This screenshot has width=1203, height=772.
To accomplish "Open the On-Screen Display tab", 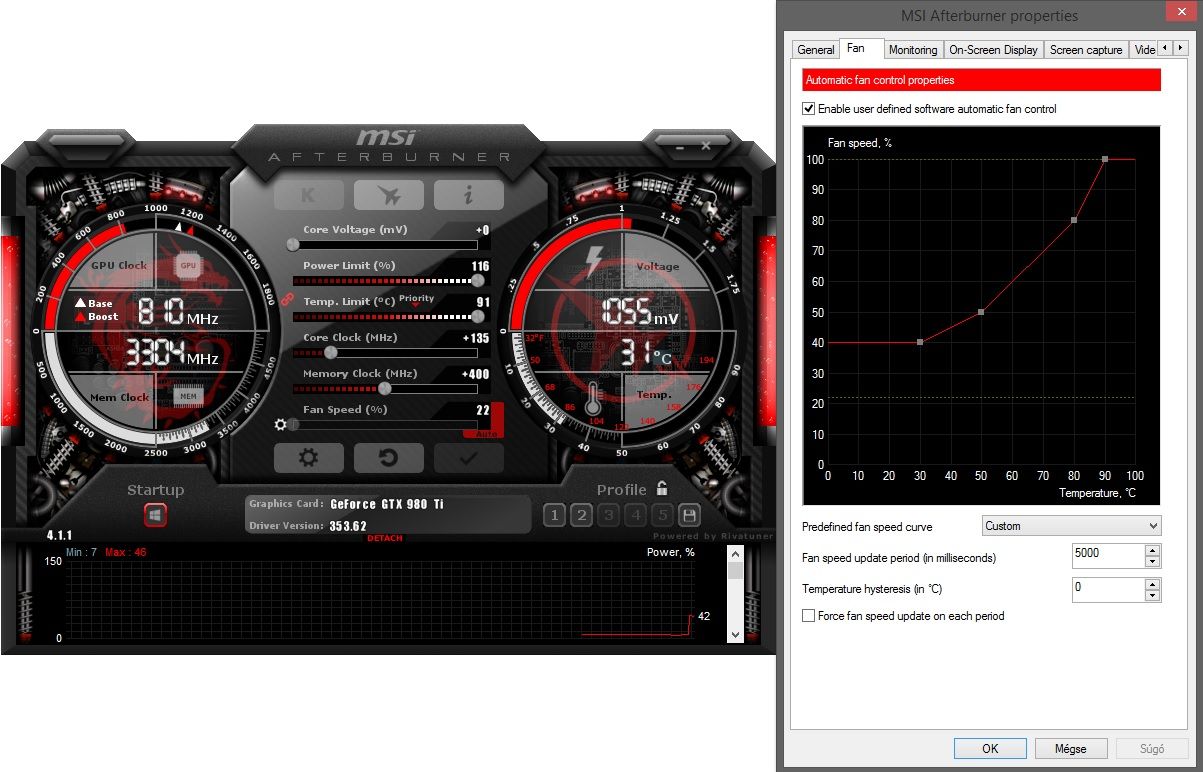I will (993, 50).
